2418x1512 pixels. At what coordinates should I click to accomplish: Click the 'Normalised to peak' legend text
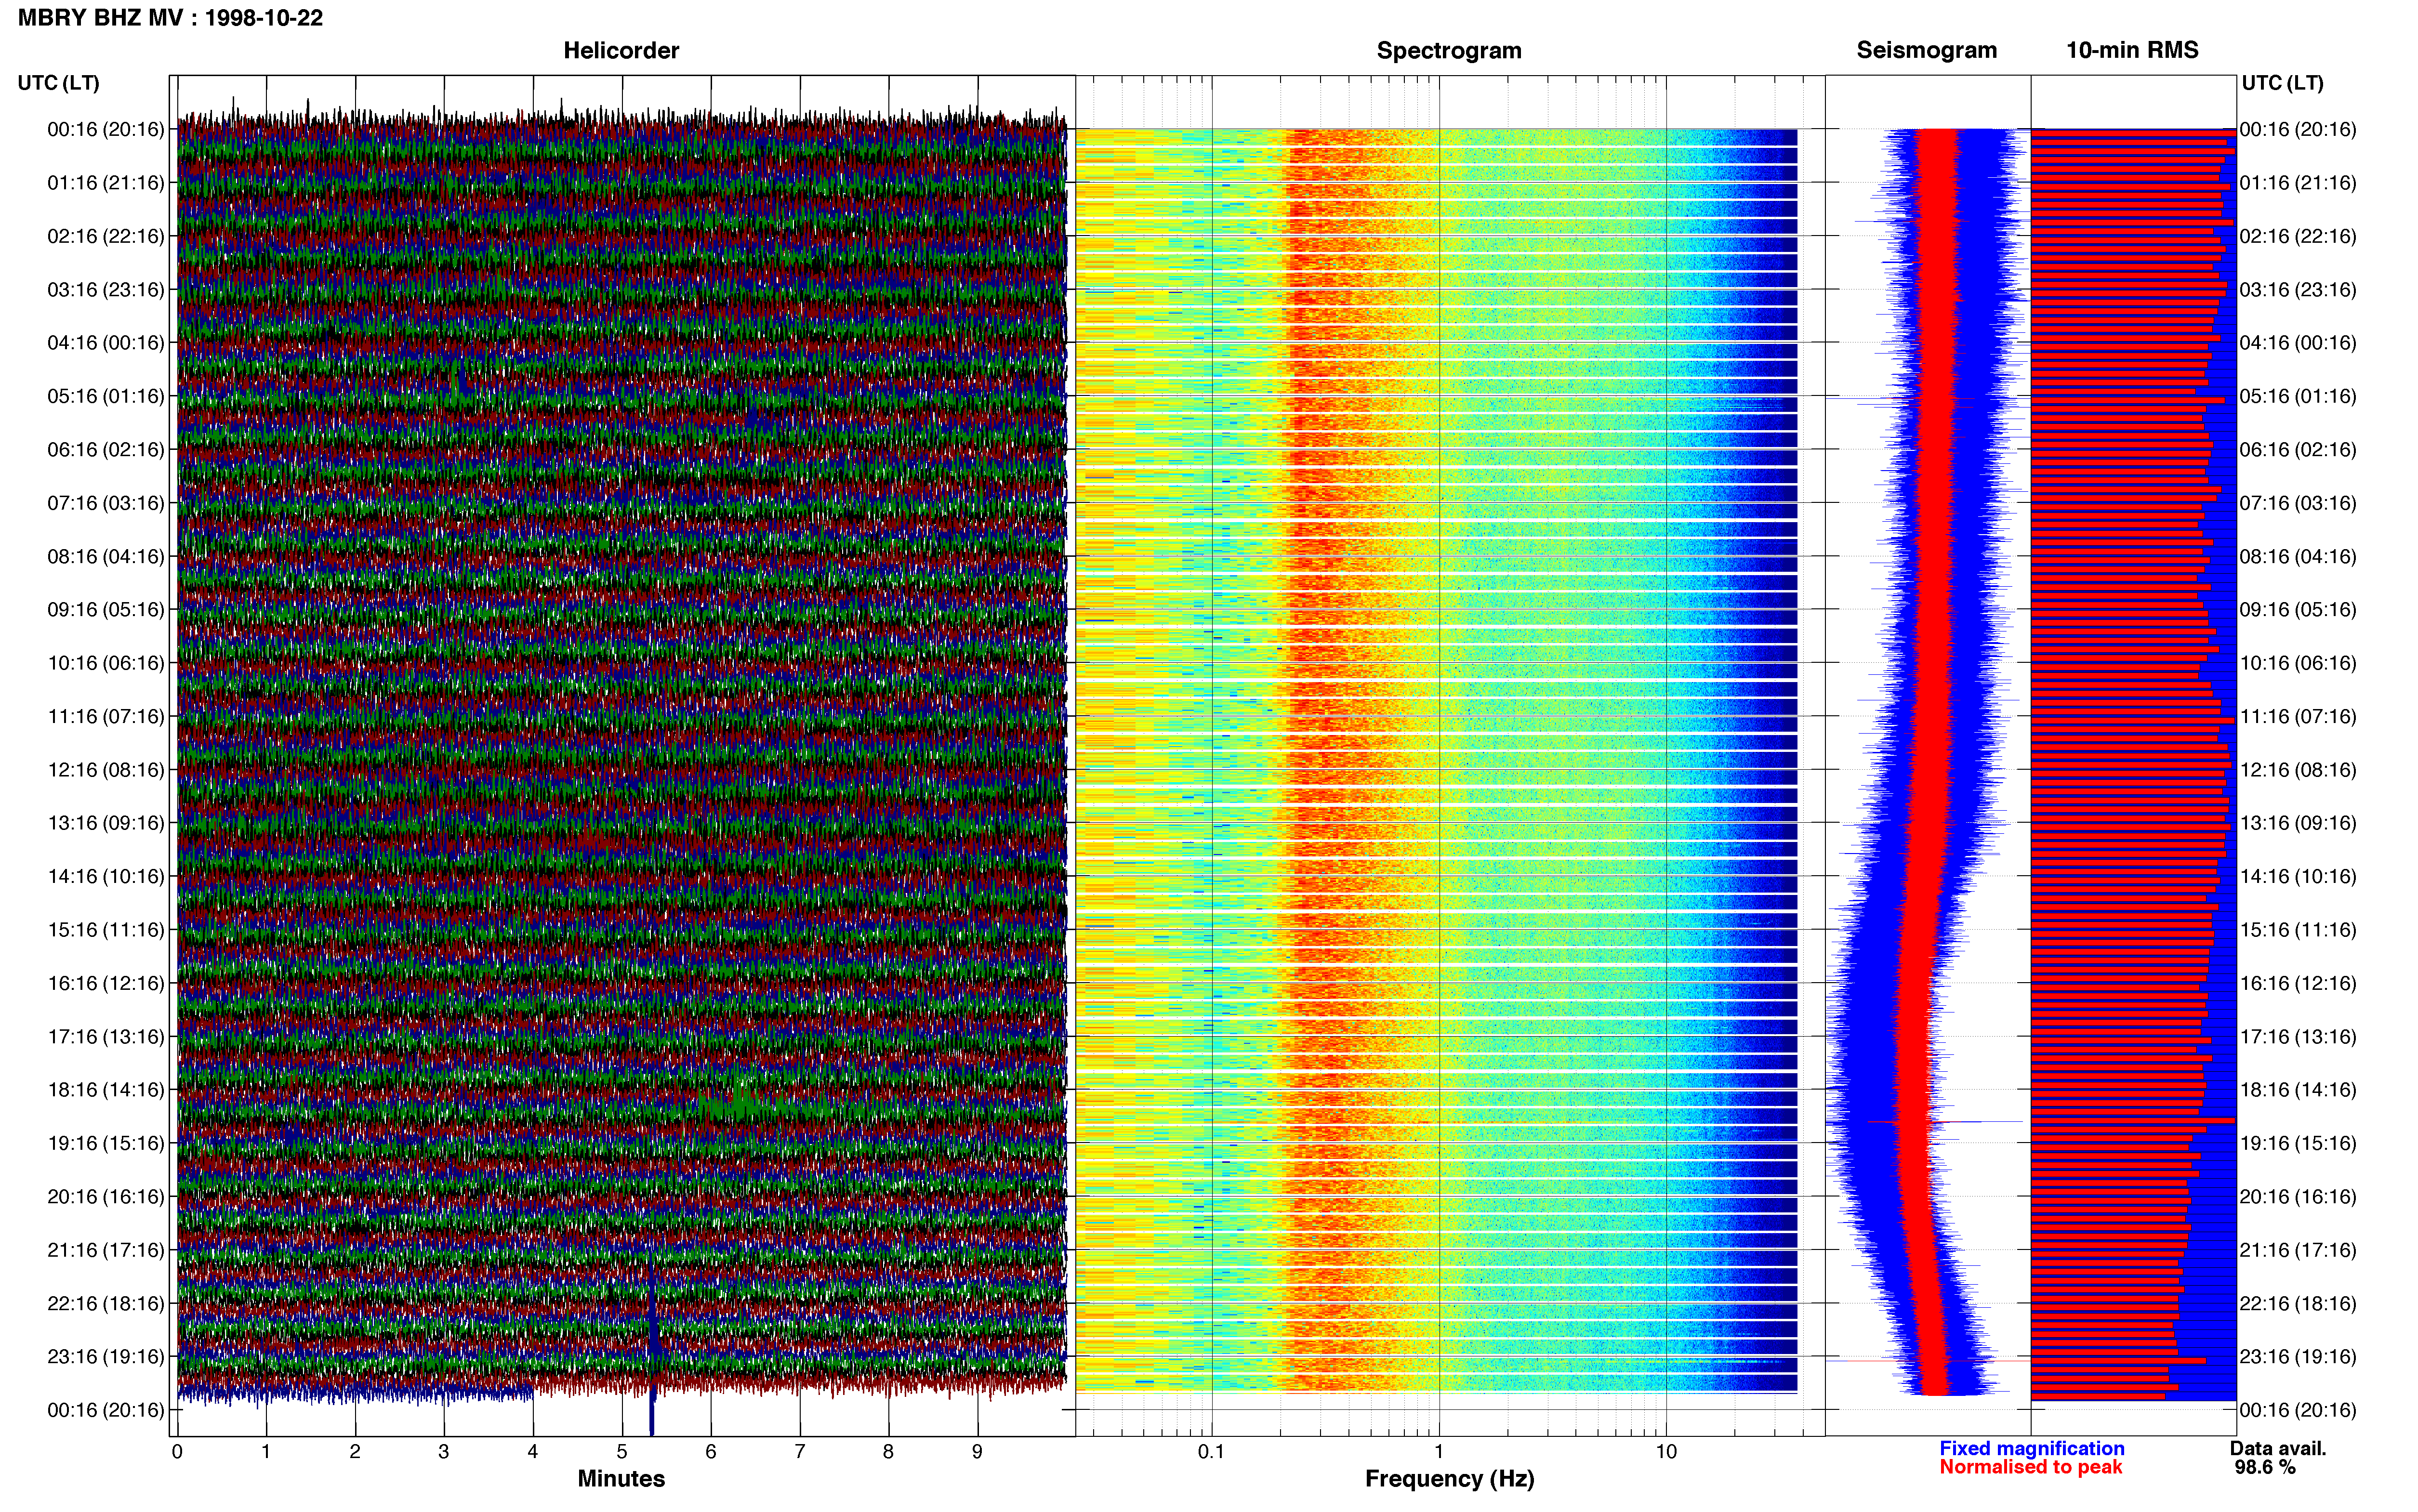pyautogui.click(x=2030, y=1467)
